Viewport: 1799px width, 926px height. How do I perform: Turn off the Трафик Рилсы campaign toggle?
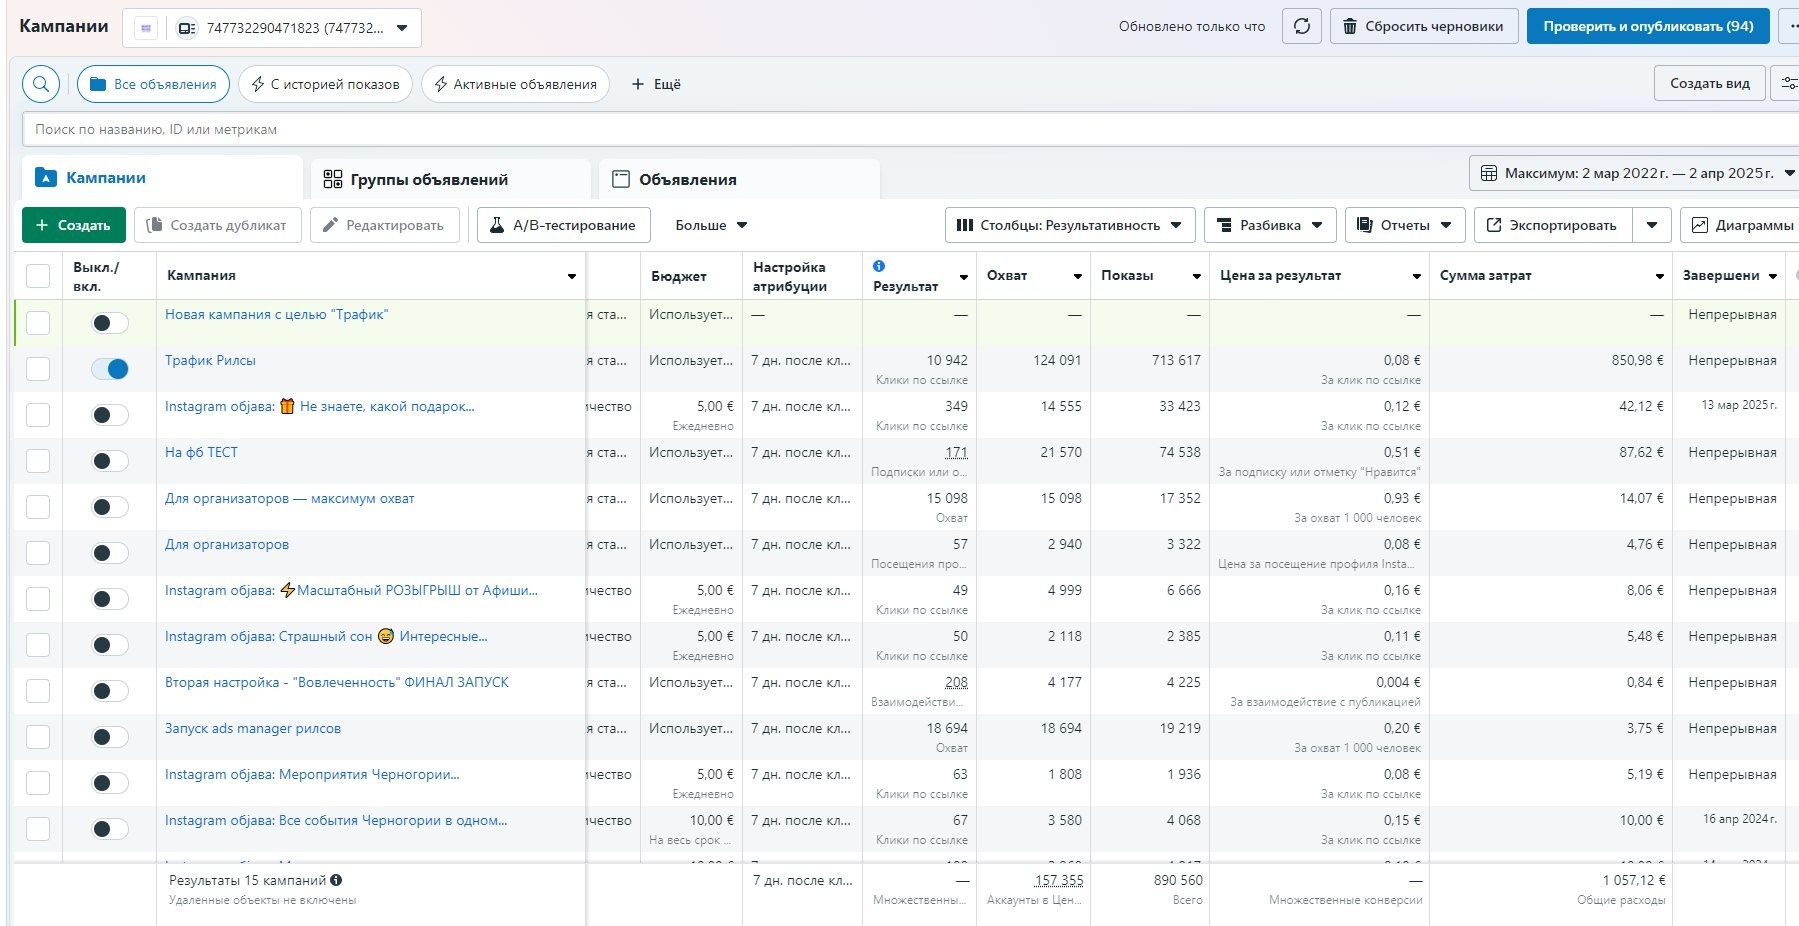pos(110,369)
